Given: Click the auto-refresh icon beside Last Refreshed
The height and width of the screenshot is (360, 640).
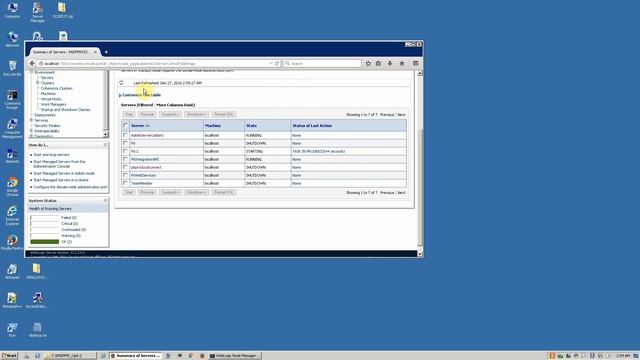Looking at the screenshot, I should pyautogui.click(x=121, y=83).
